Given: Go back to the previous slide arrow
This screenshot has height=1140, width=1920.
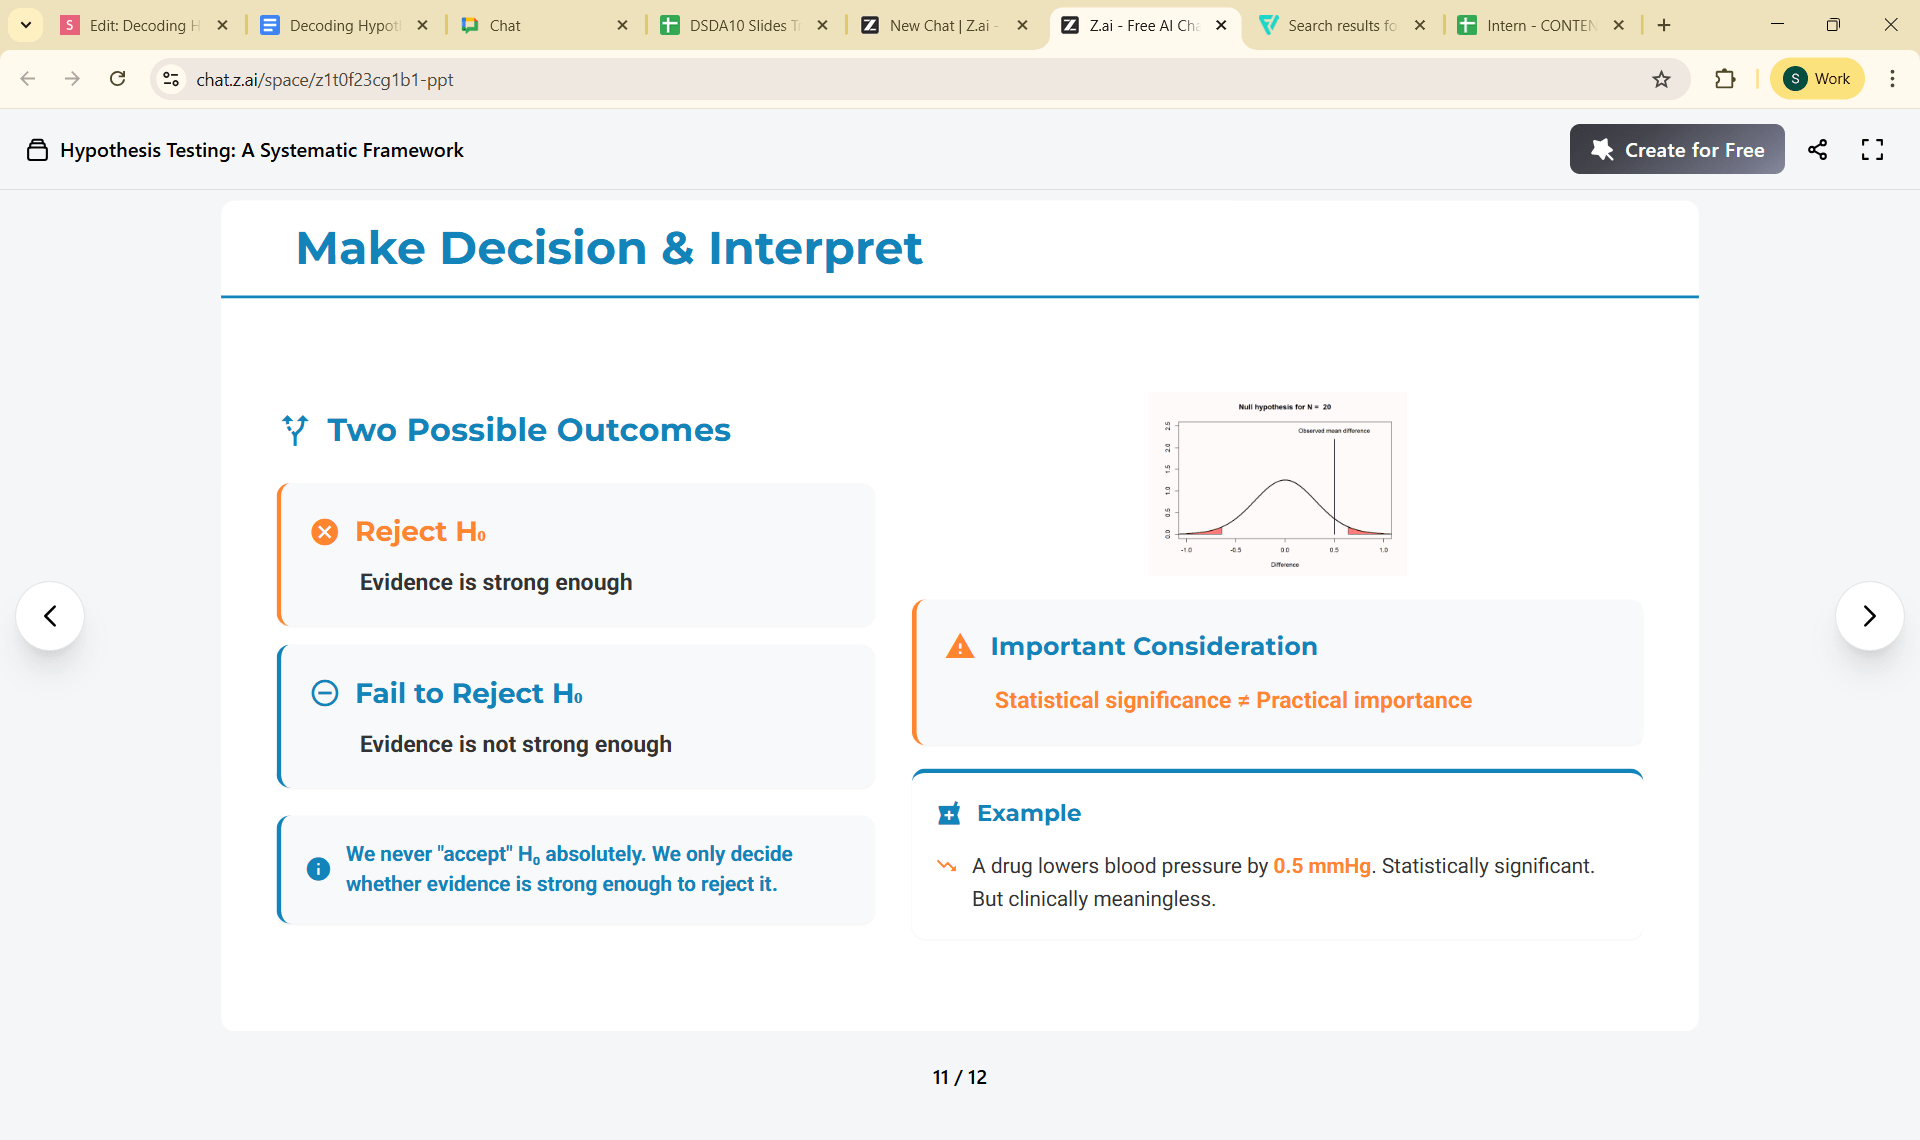Looking at the screenshot, I should click(50, 616).
